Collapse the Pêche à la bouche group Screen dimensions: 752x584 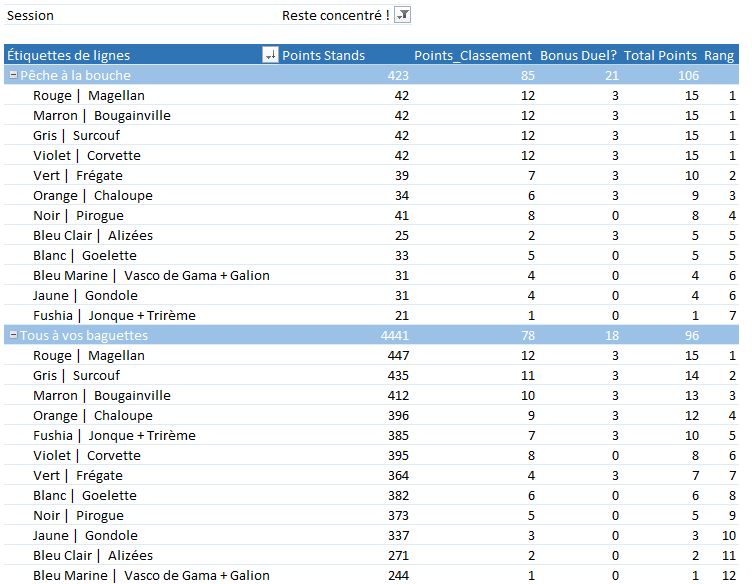(13, 75)
